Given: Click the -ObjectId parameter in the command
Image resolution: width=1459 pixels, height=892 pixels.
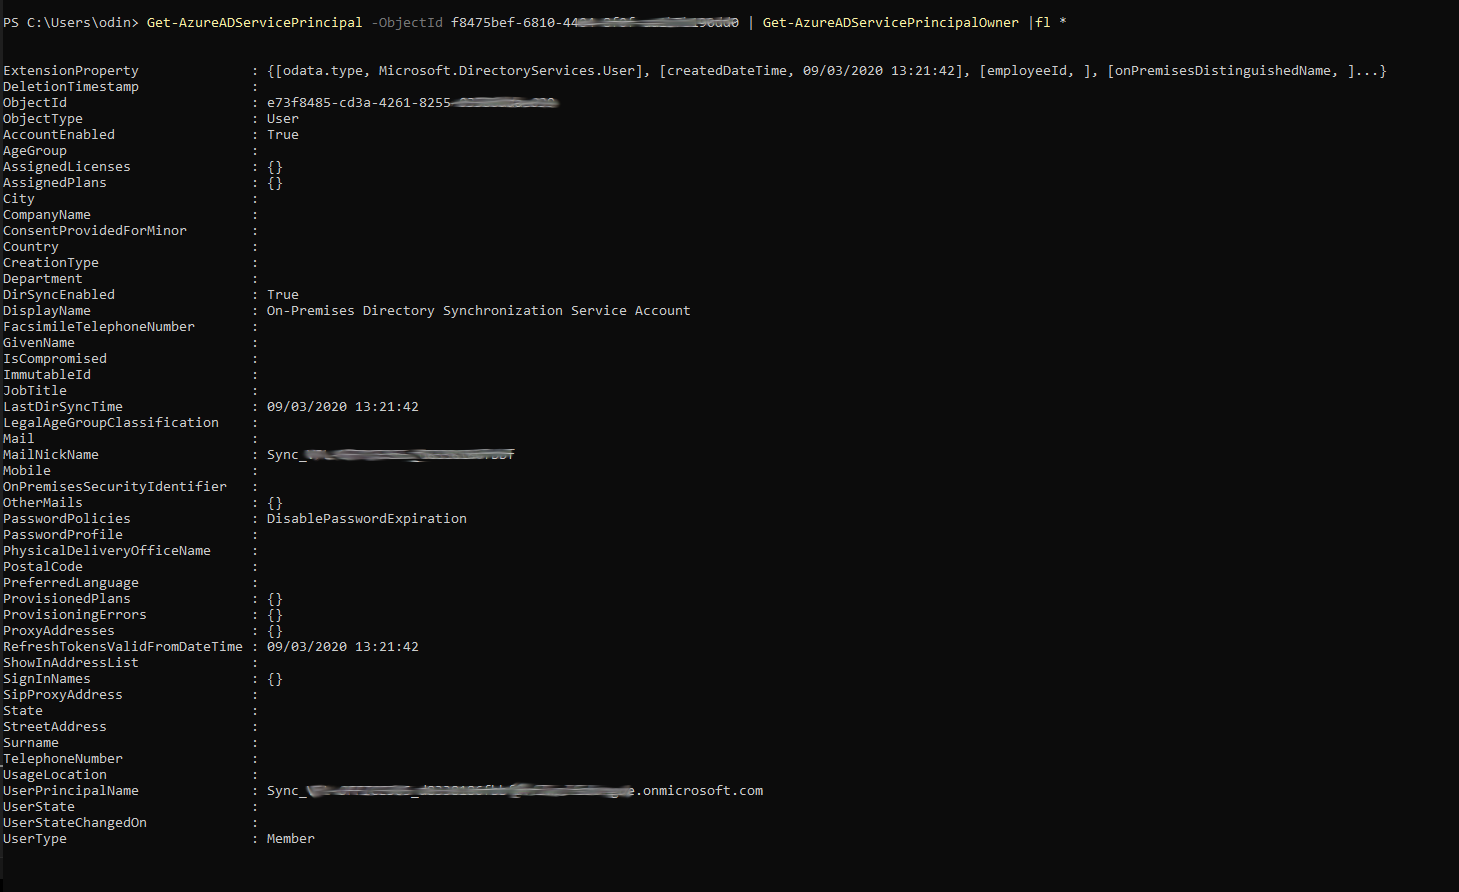Looking at the screenshot, I should pyautogui.click(x=407, y=22).
